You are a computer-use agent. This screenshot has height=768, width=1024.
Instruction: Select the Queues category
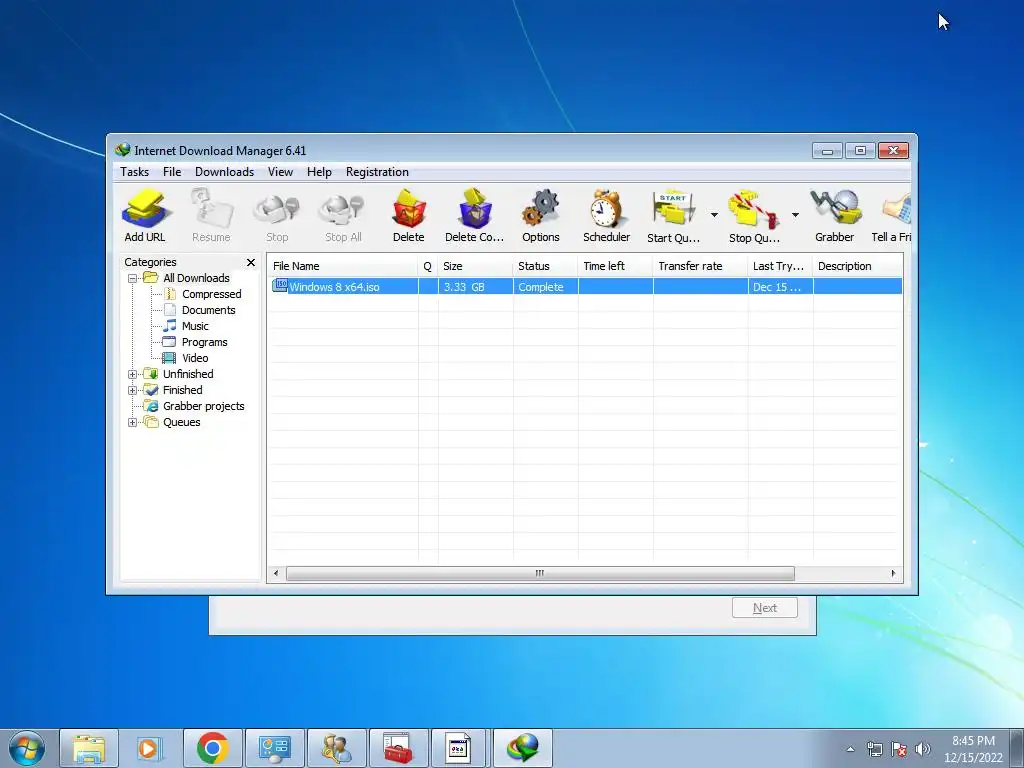182,422
